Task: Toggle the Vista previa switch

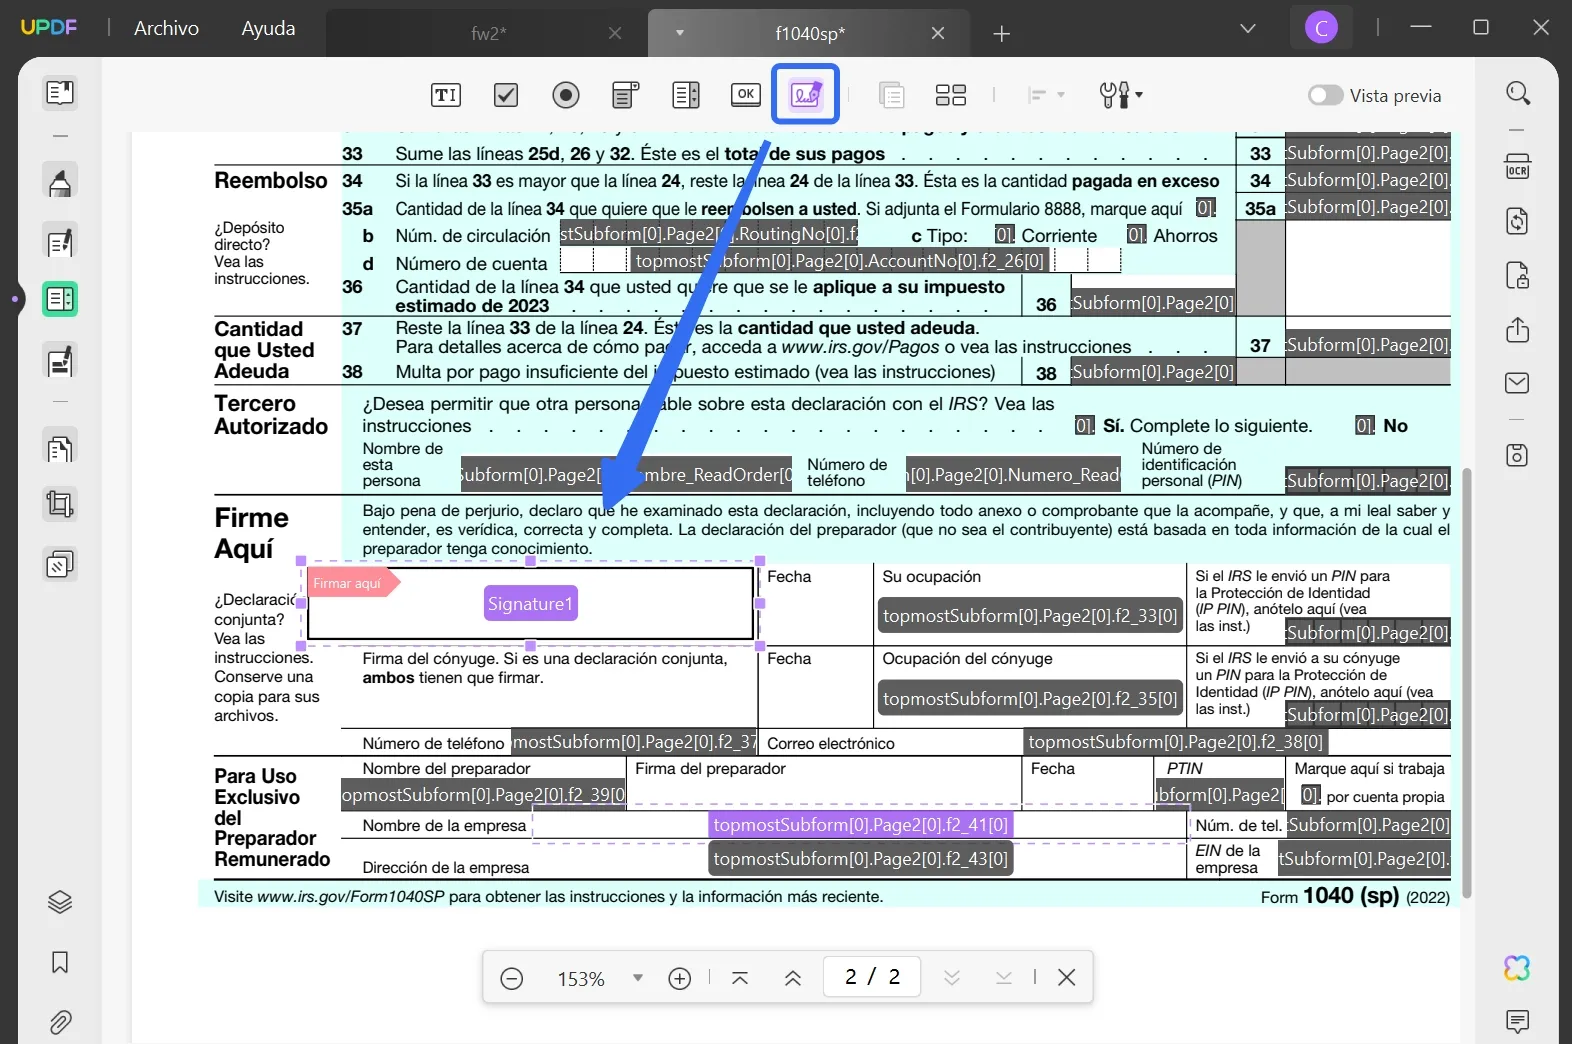Action: [1326, 95]
